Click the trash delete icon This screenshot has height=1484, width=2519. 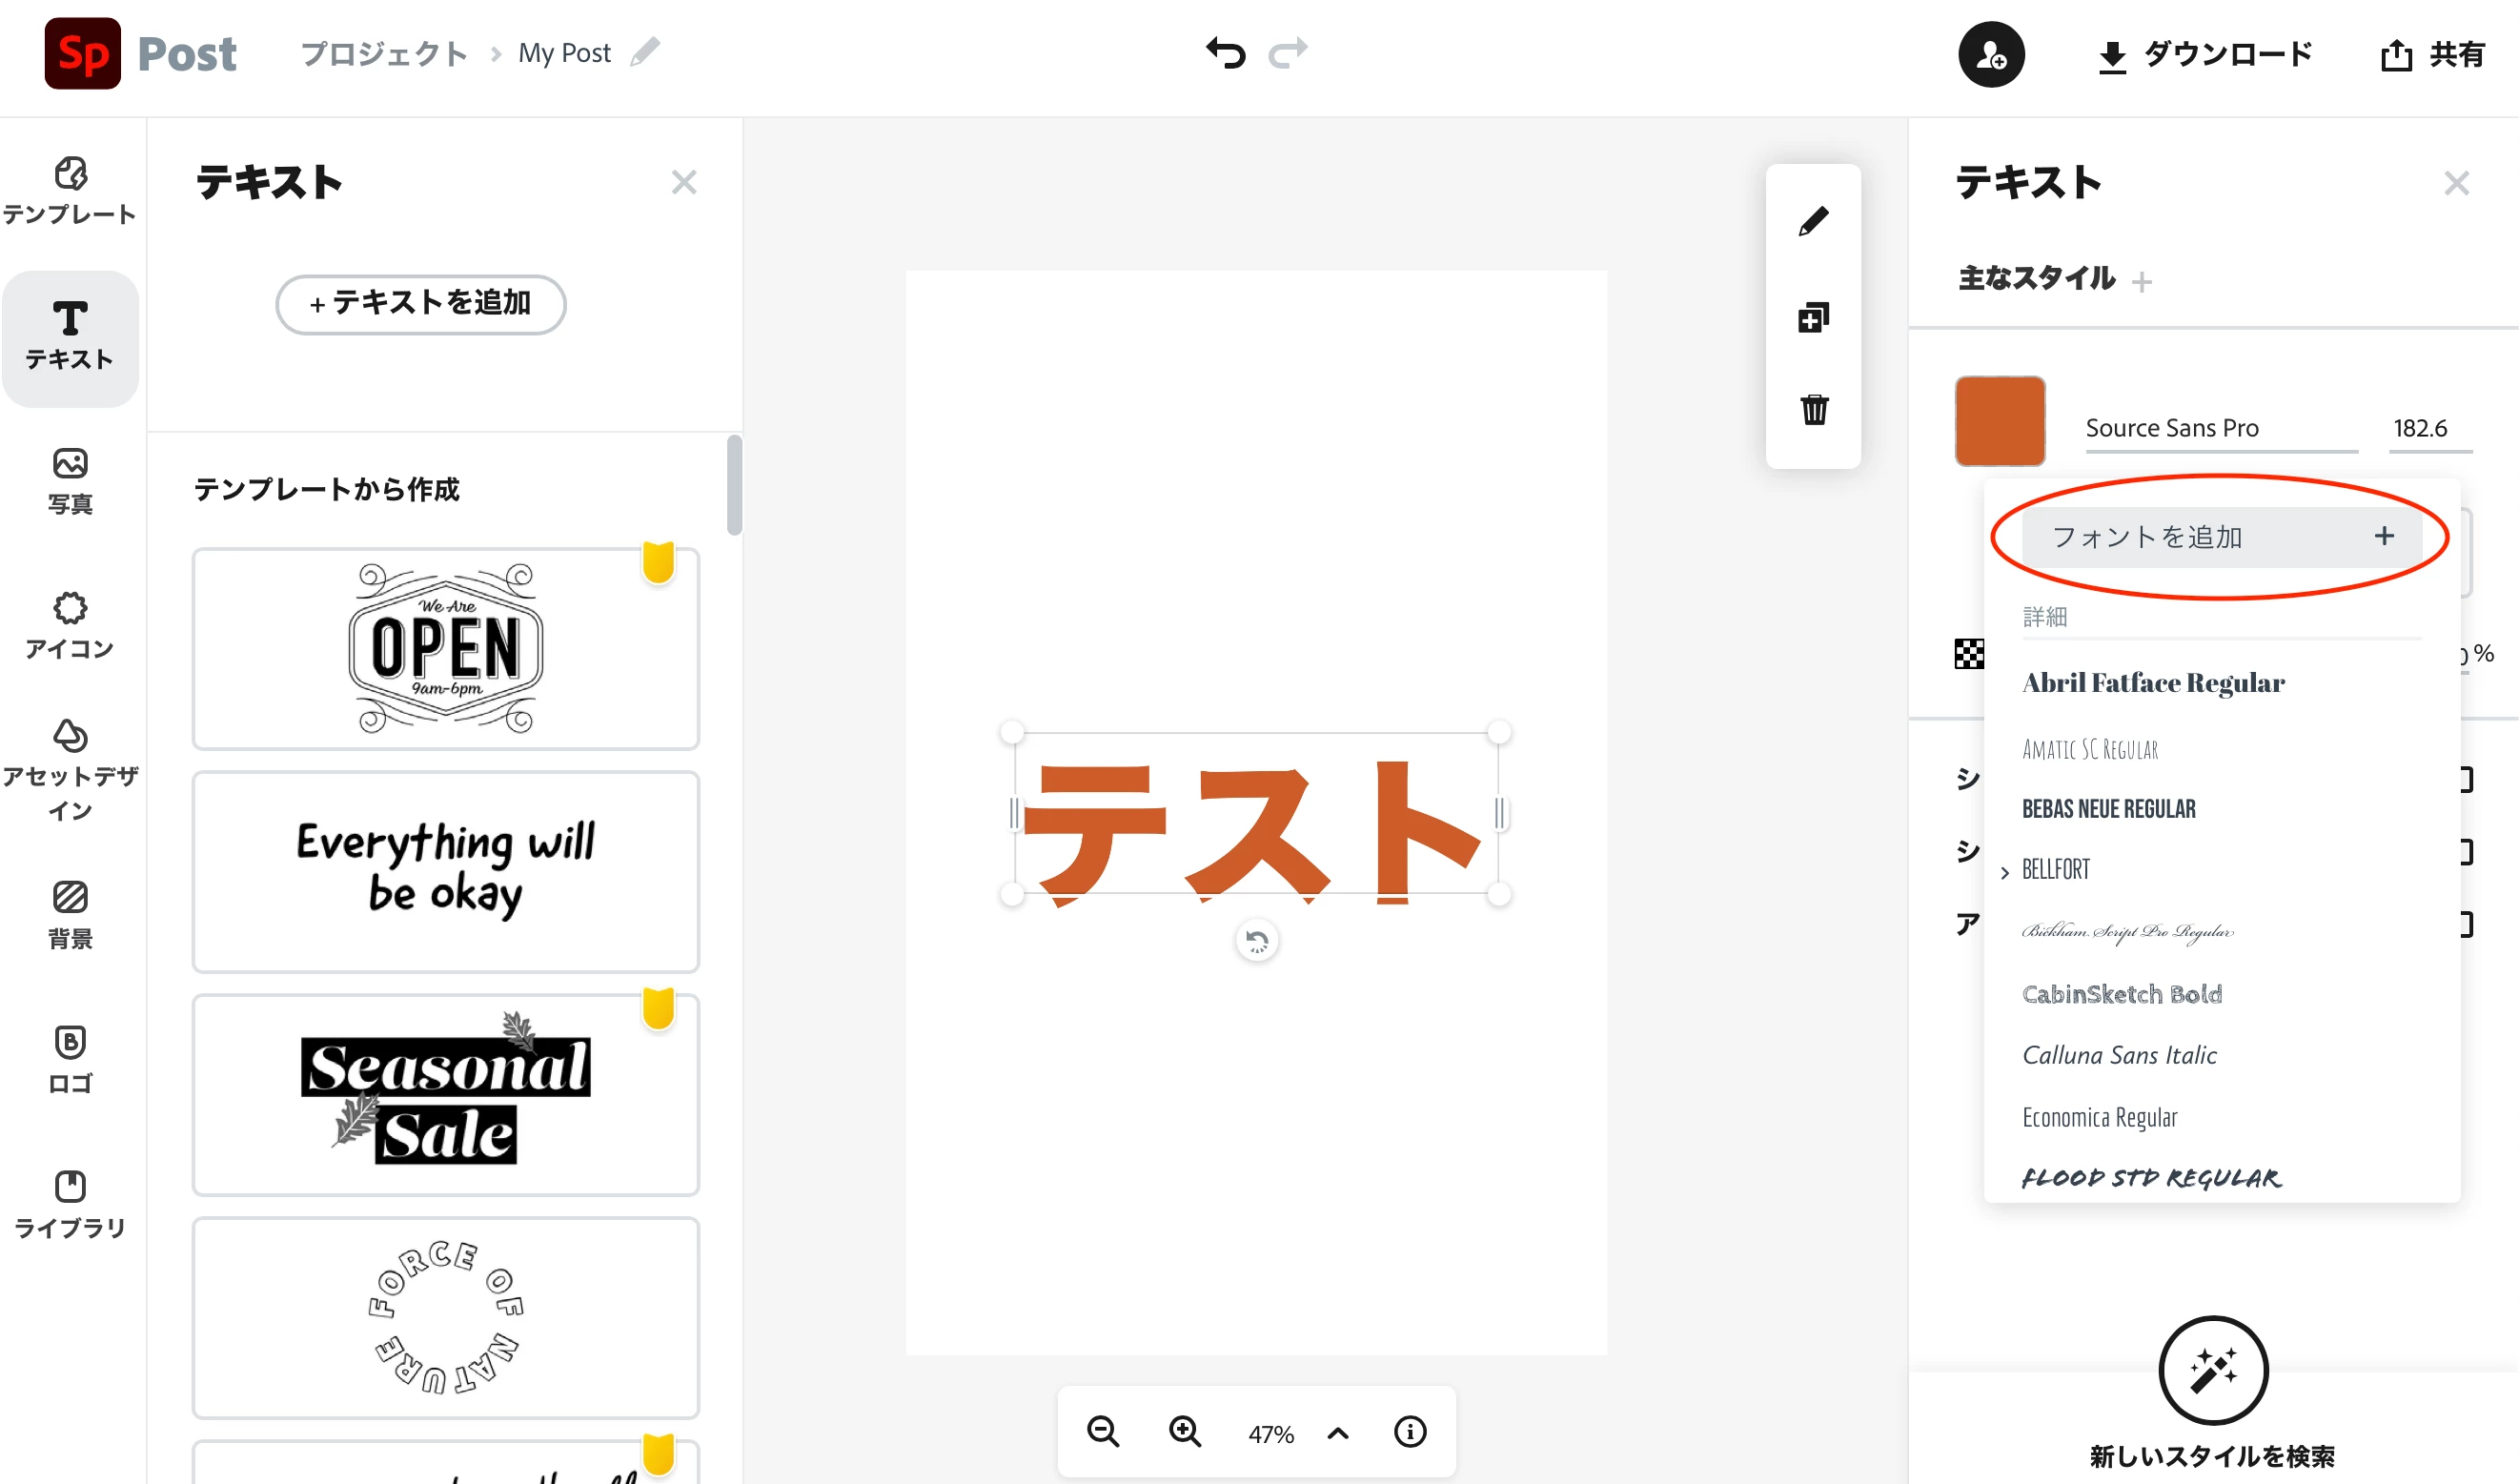coord(1813,409)
